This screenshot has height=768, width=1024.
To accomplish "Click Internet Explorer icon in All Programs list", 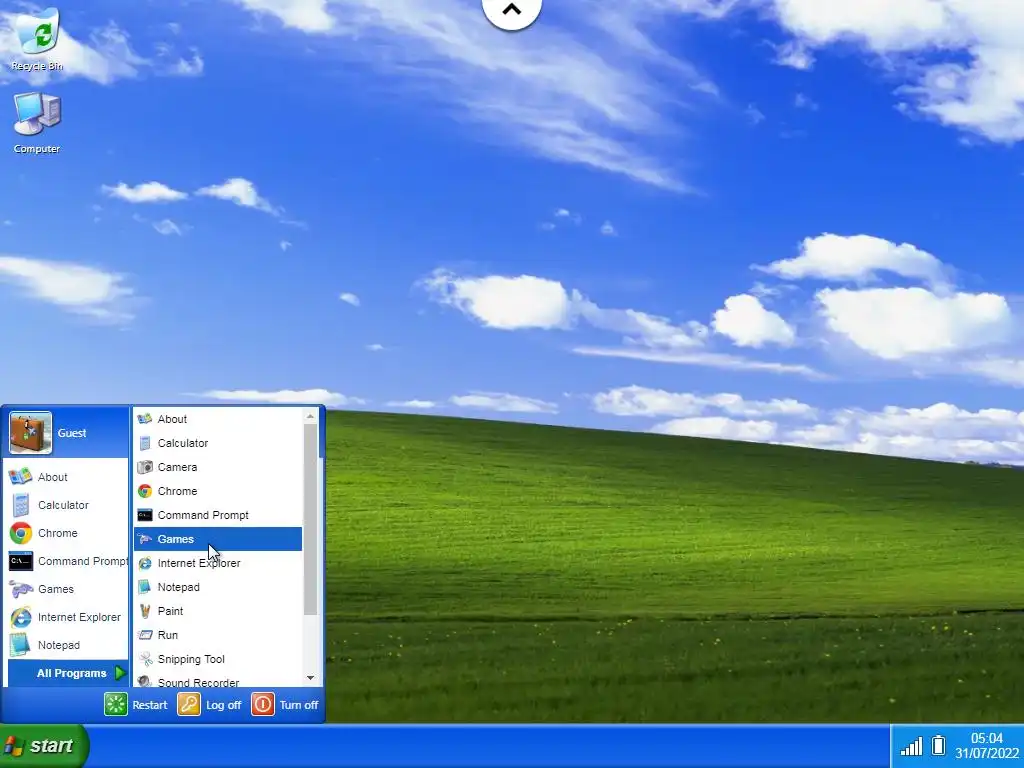I will 145,563.
